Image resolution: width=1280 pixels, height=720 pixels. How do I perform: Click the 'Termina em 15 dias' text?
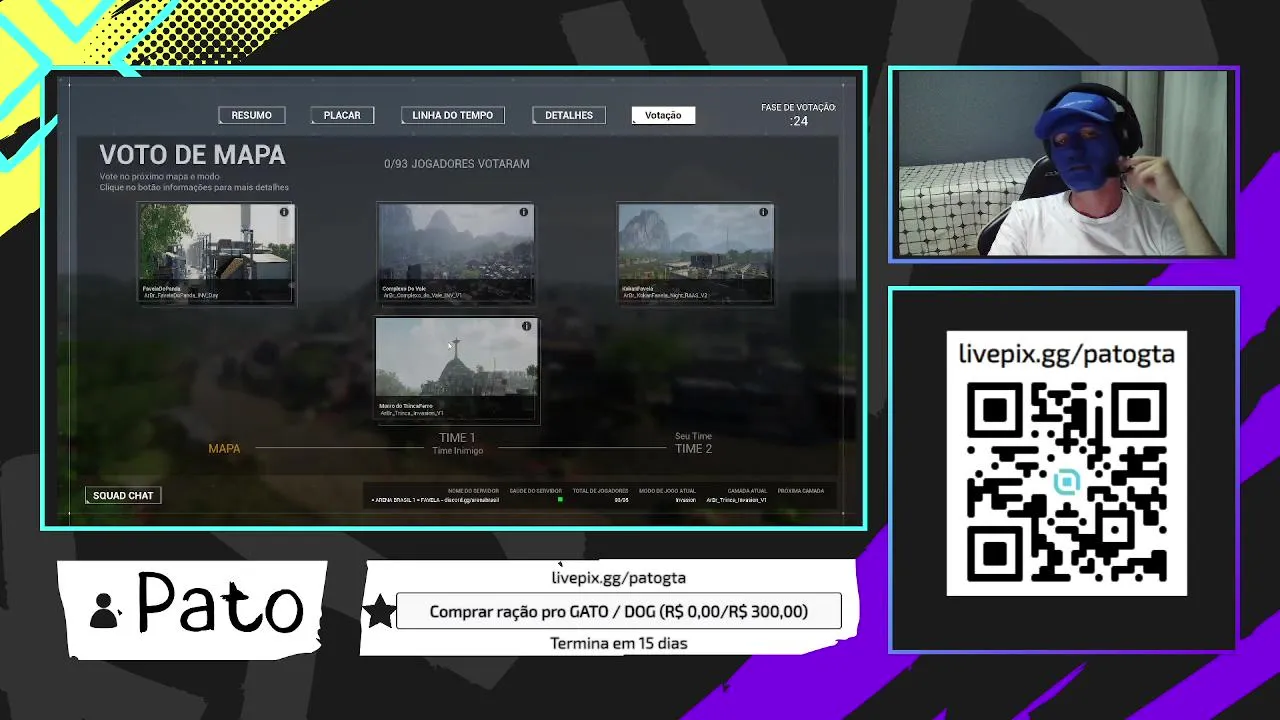(x=619, y=643)
